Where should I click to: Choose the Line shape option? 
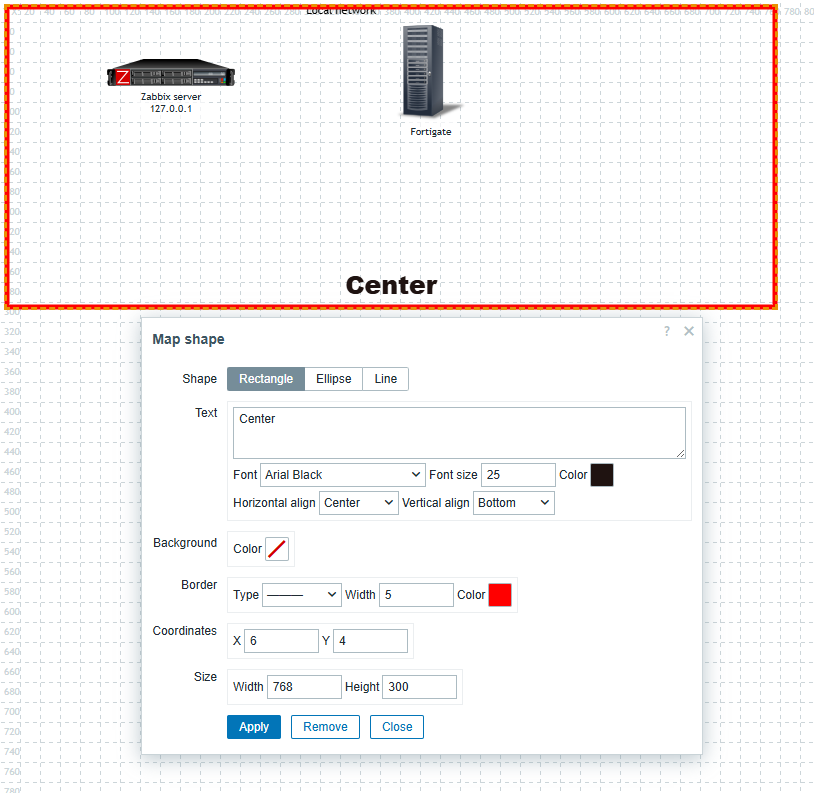pyautogui.click(x=385, y=379)
